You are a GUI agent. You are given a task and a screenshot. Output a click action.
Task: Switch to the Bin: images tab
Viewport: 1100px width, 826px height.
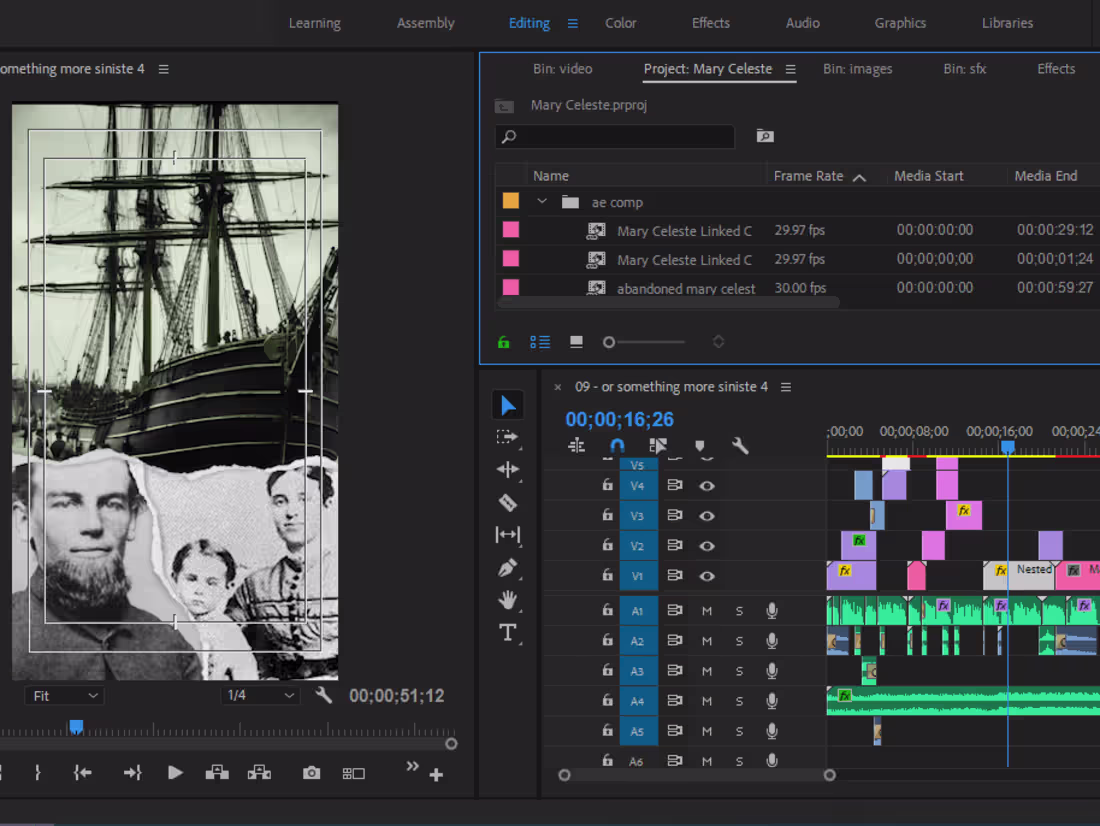(857, 69)
